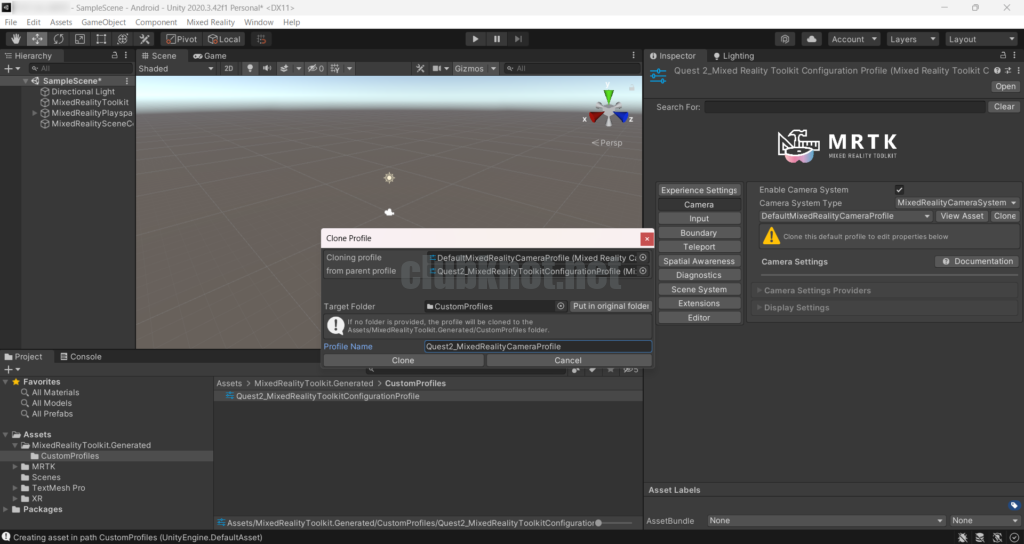Click the Profile Name input field

click(536, 346)
